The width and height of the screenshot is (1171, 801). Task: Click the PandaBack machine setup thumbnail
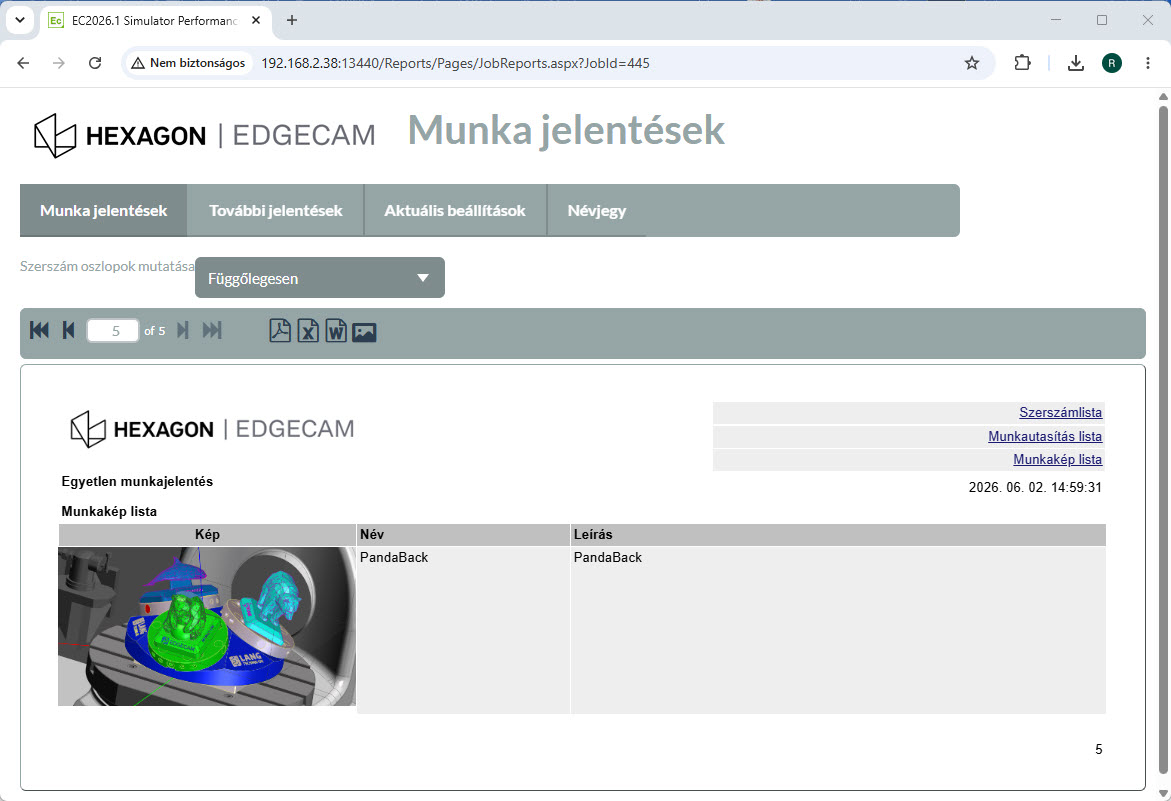click(x=207, y=626)
